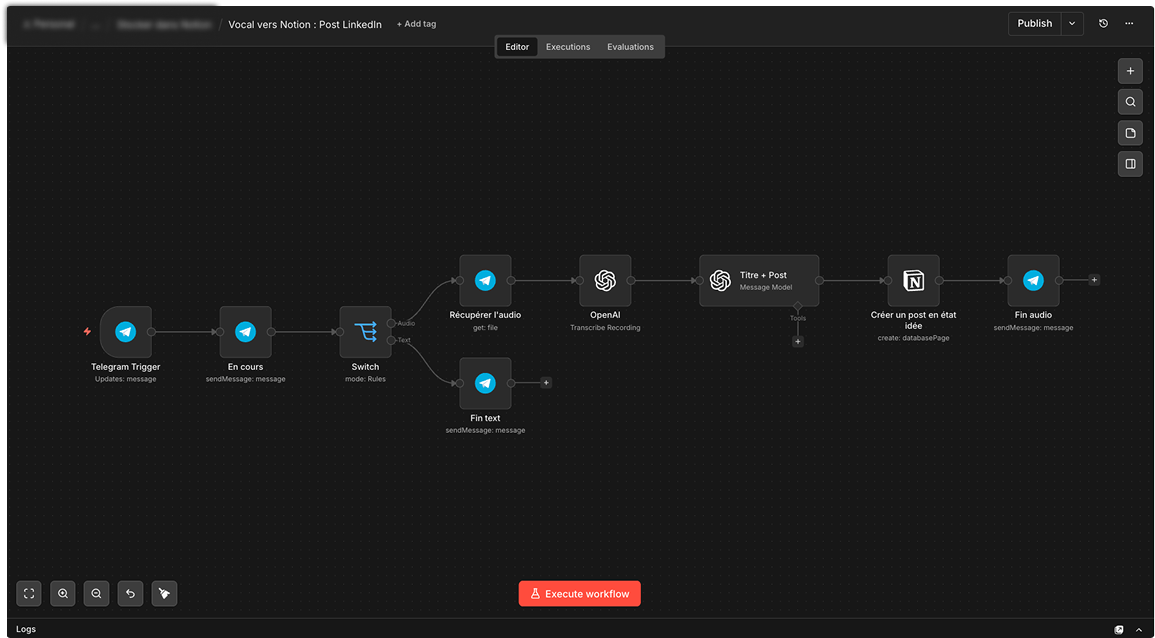The height and width of the screenshot is (638, 1155).
Task: Reset the canvas zoom level
Action: coord(130,593)
